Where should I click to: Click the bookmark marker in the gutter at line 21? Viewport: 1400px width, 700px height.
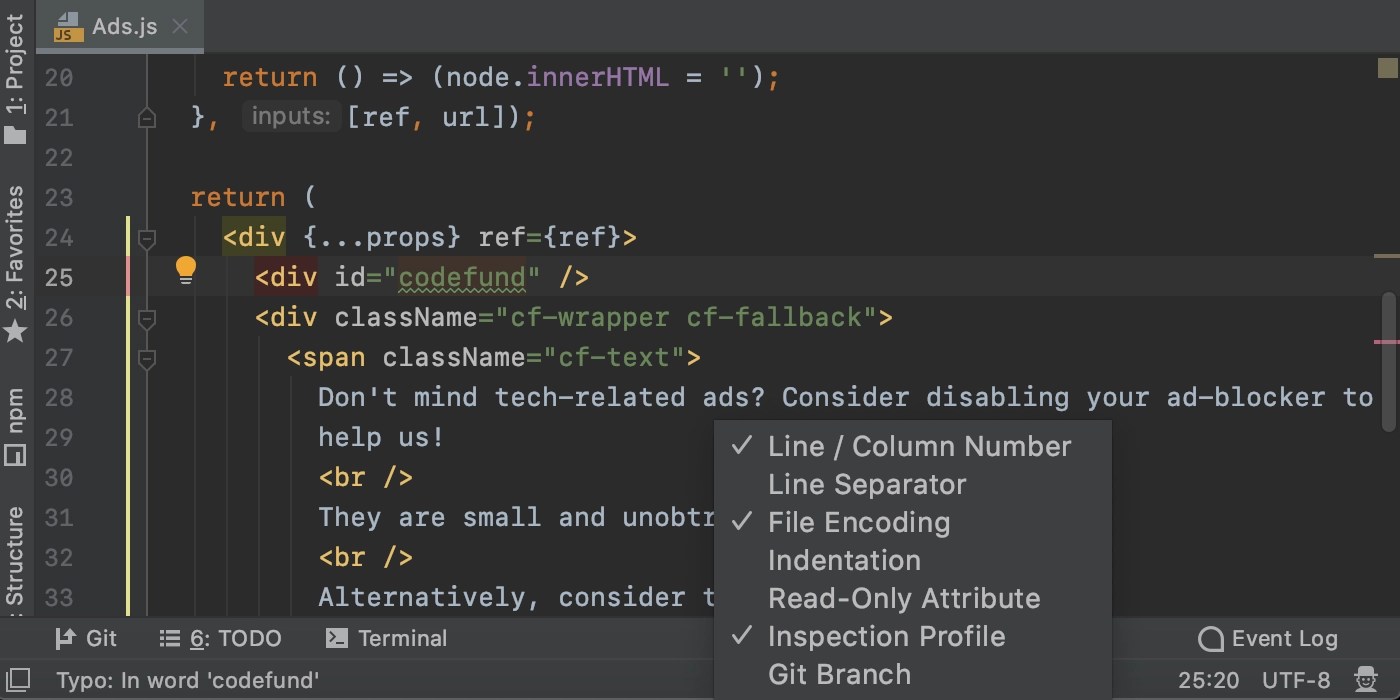point(146,117)
